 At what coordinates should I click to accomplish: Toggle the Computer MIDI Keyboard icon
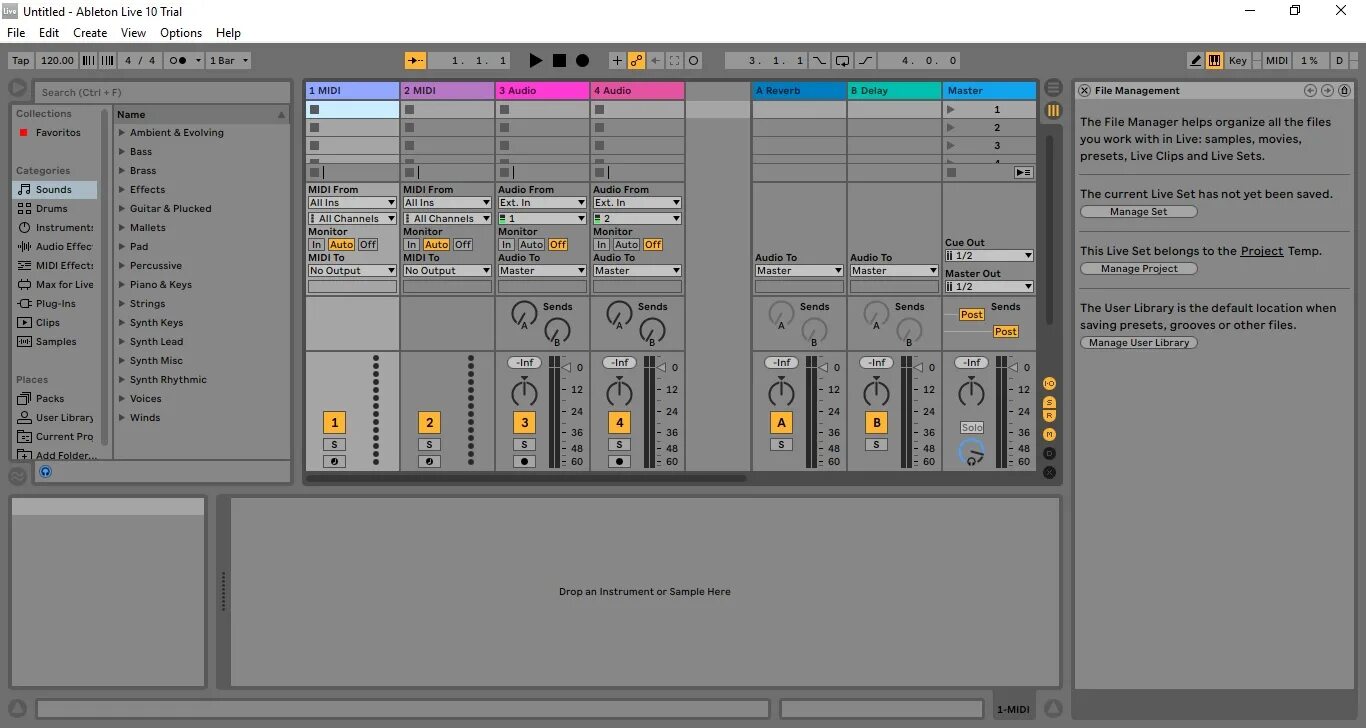tap(1214, 61)
